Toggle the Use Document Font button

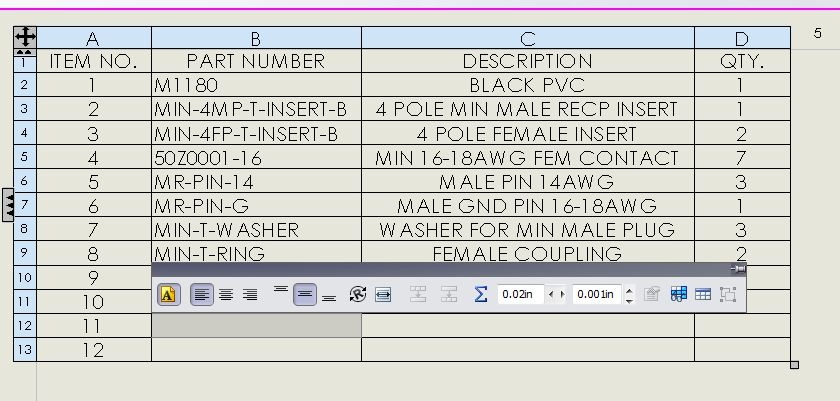pos(168,294)
